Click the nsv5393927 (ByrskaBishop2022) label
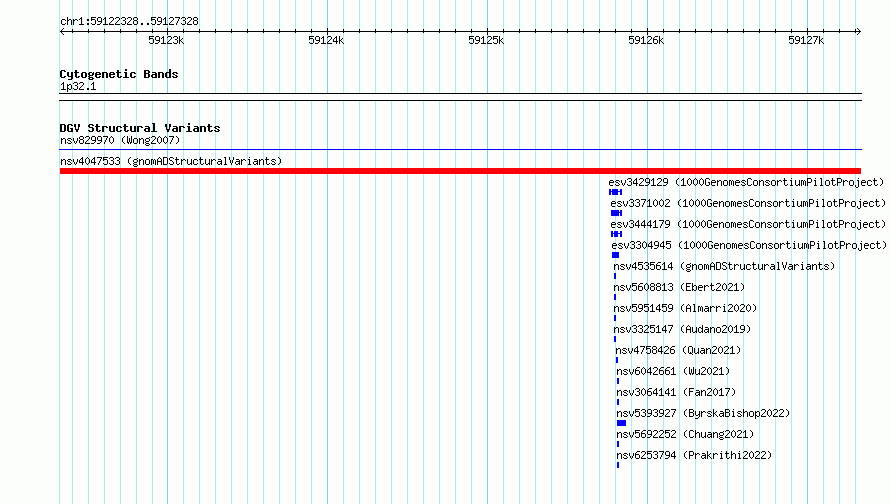This screenshot has height=504, width=890. click(703, 413)
